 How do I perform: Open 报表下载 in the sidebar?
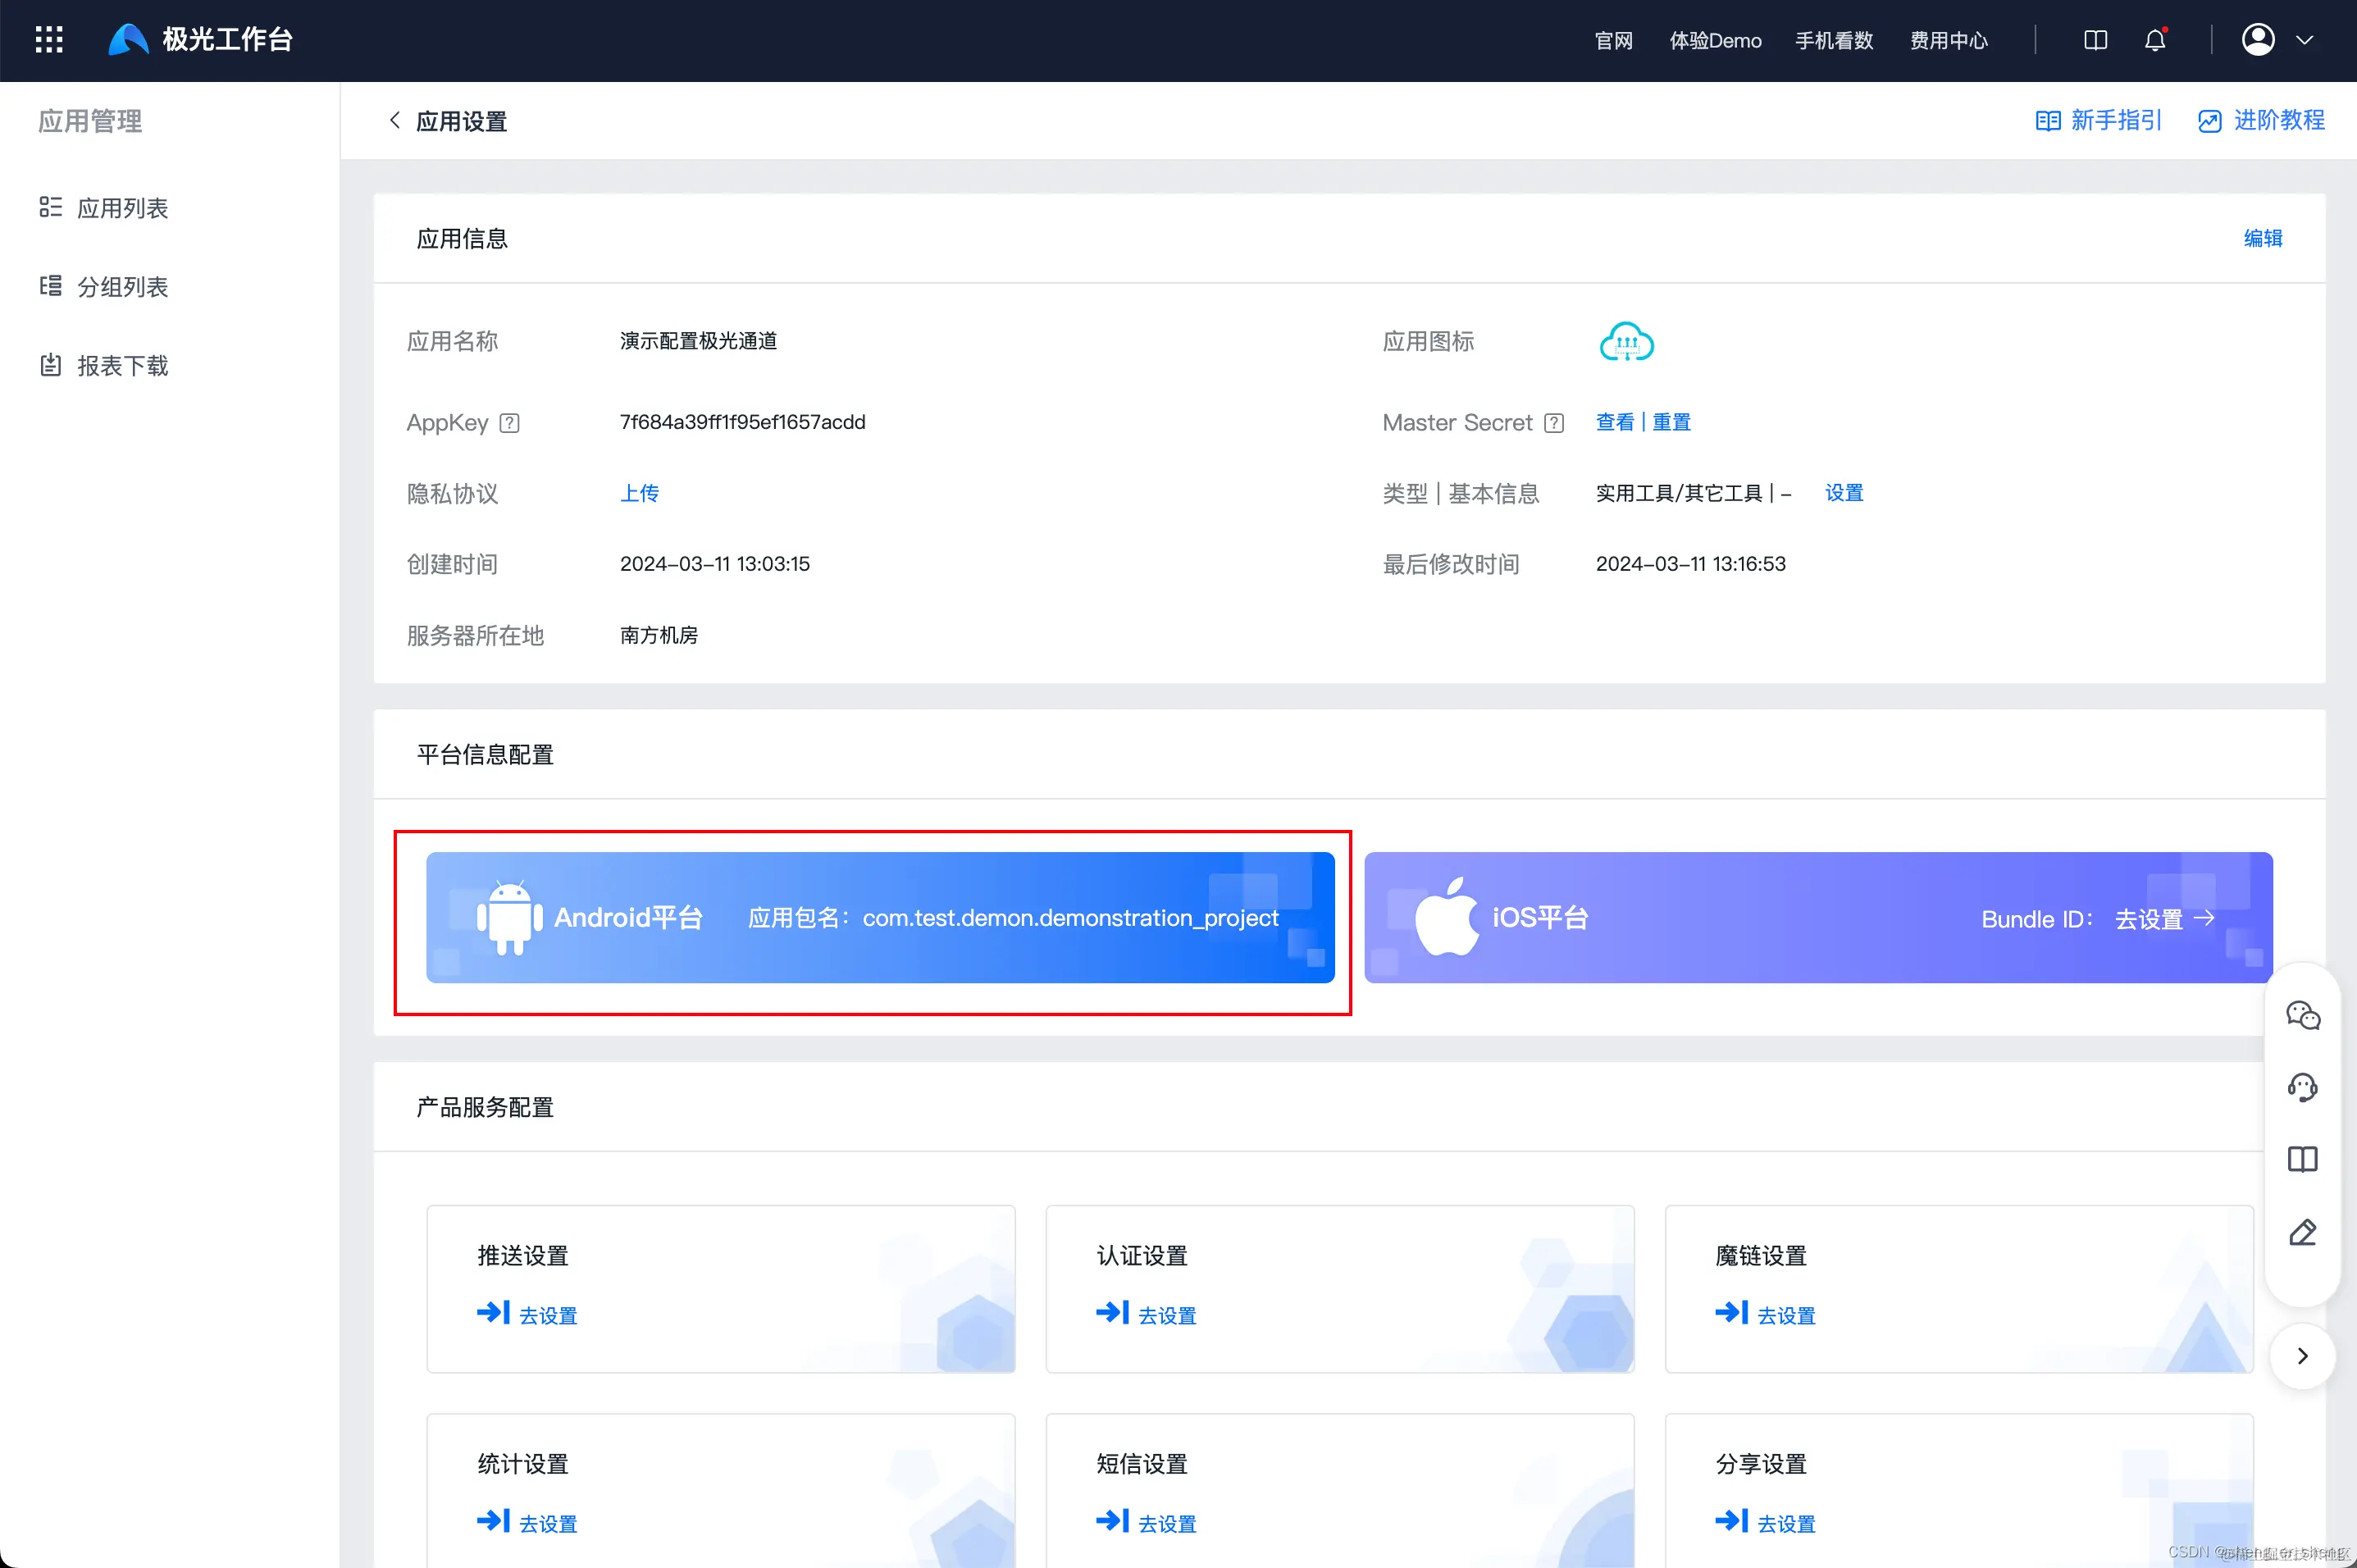122,366
